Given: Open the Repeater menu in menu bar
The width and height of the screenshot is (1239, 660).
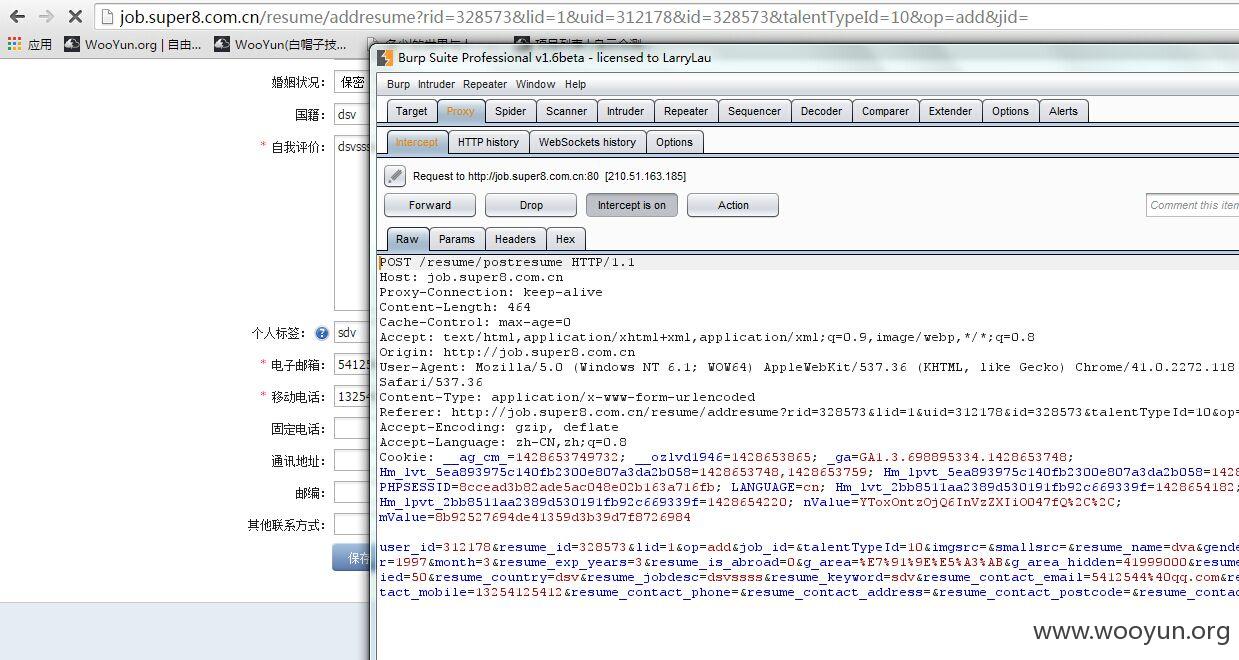Looking at the screenshot, I should (x=485, y=84).
